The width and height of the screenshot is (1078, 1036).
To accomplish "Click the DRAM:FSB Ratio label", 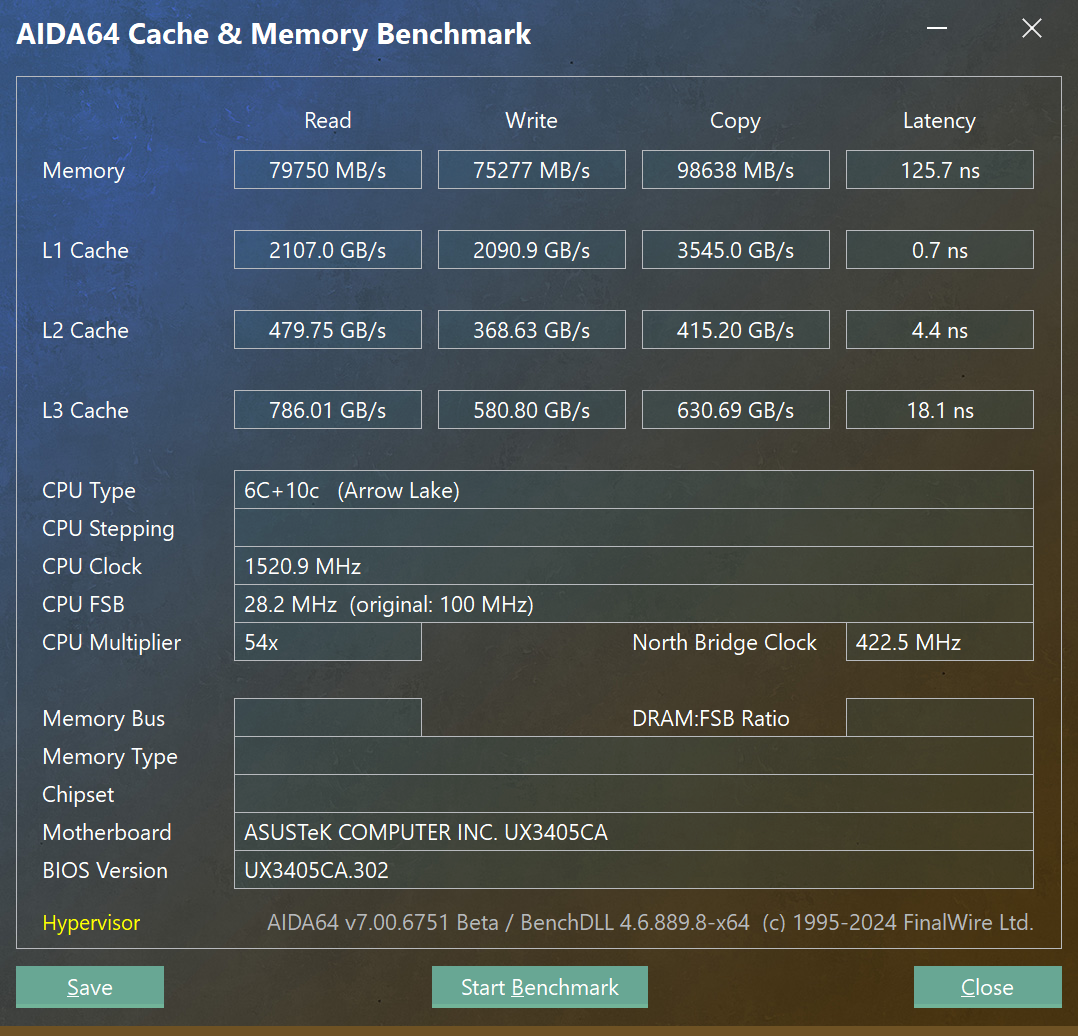I will (711, 718).
